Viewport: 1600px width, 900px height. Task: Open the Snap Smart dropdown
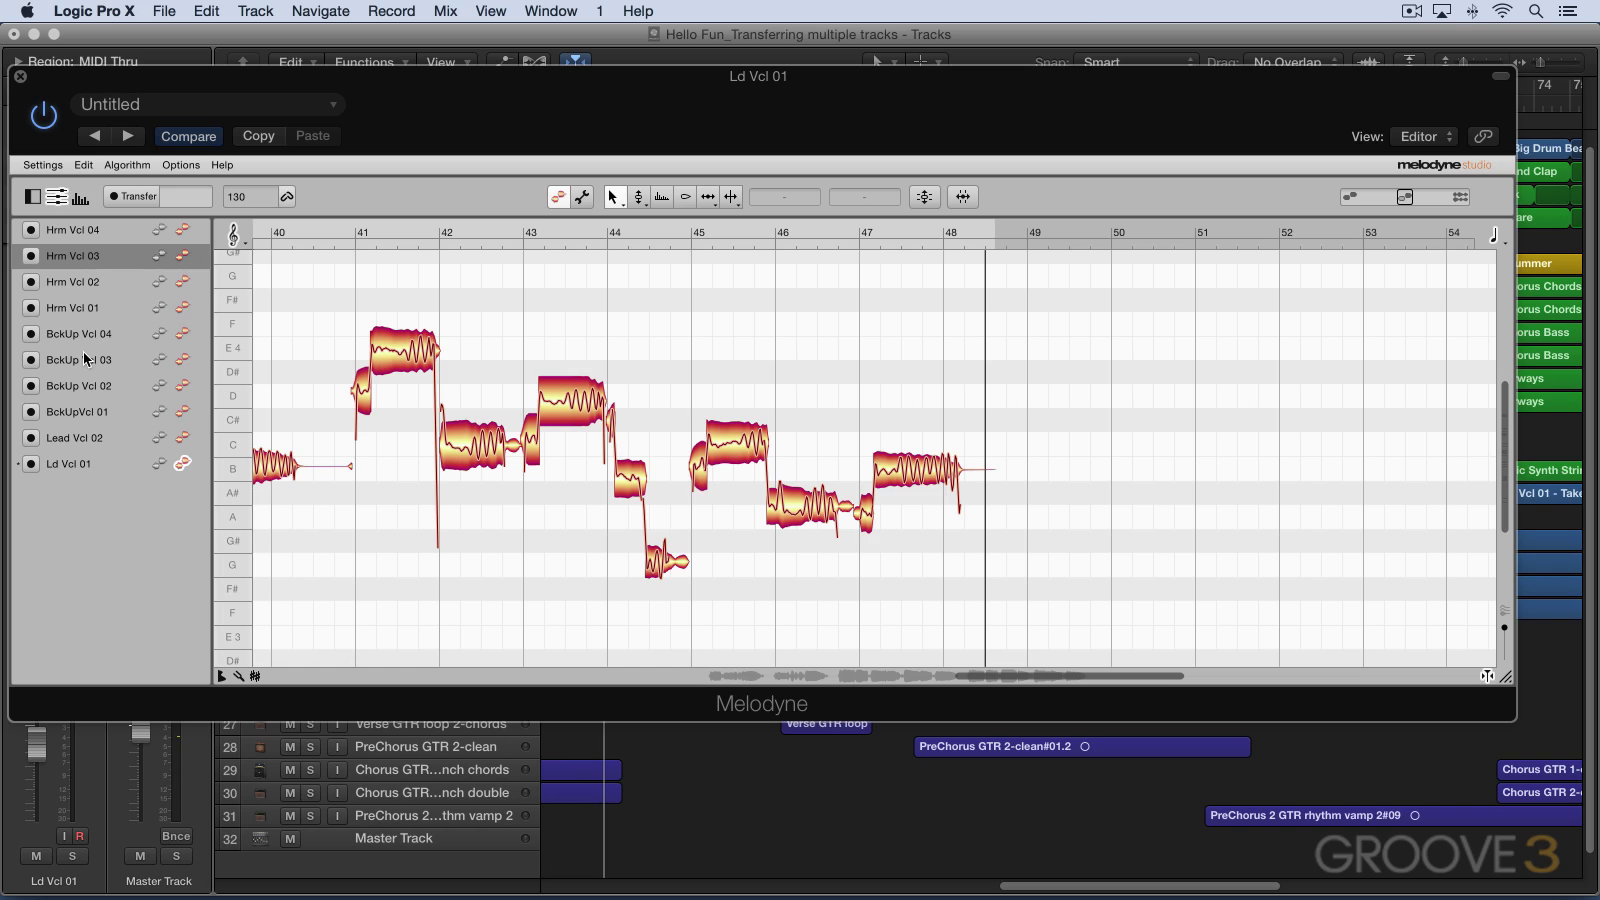click(1135, 62)
